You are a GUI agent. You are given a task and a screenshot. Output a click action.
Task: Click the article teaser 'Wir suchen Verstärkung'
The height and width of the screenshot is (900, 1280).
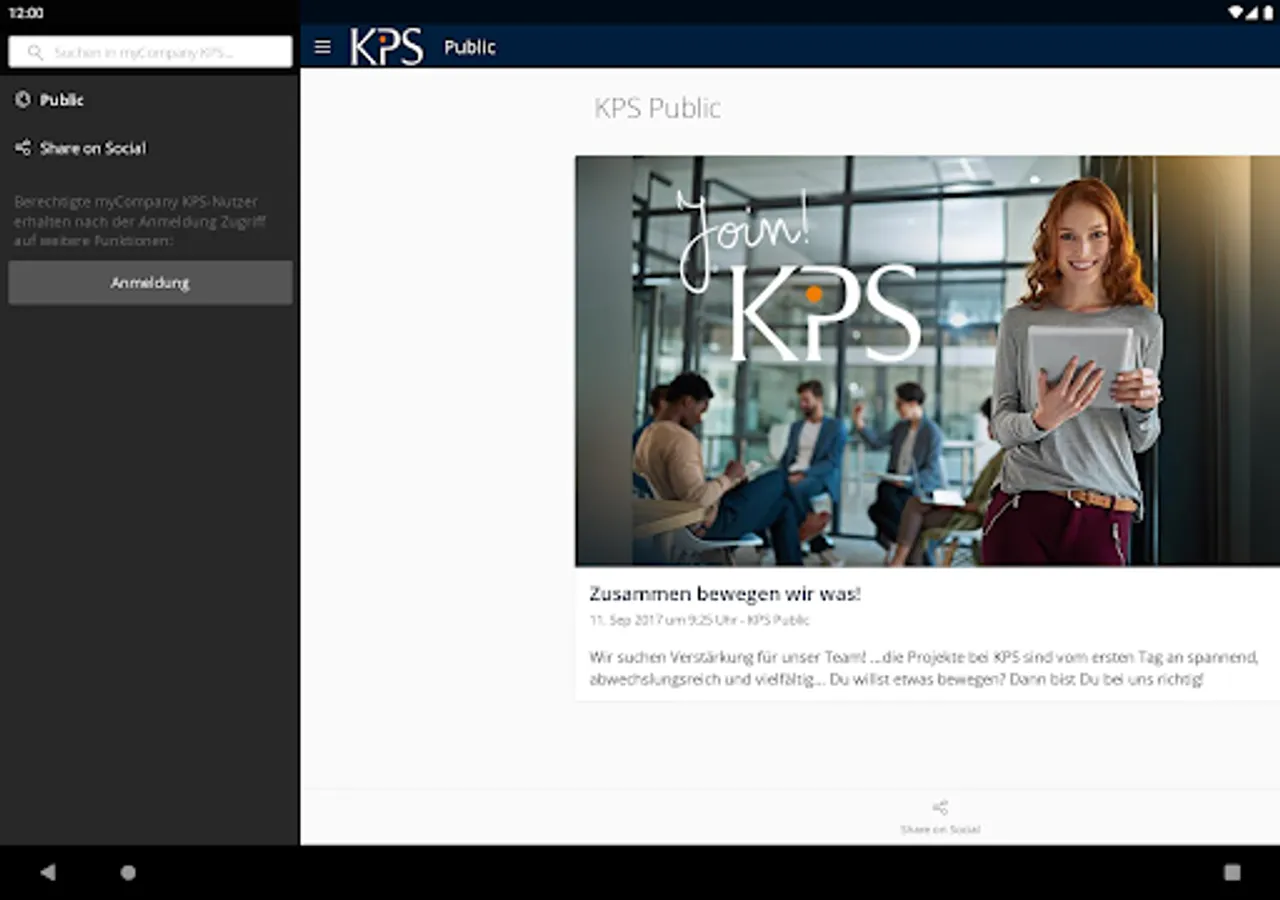coord(923,668)
